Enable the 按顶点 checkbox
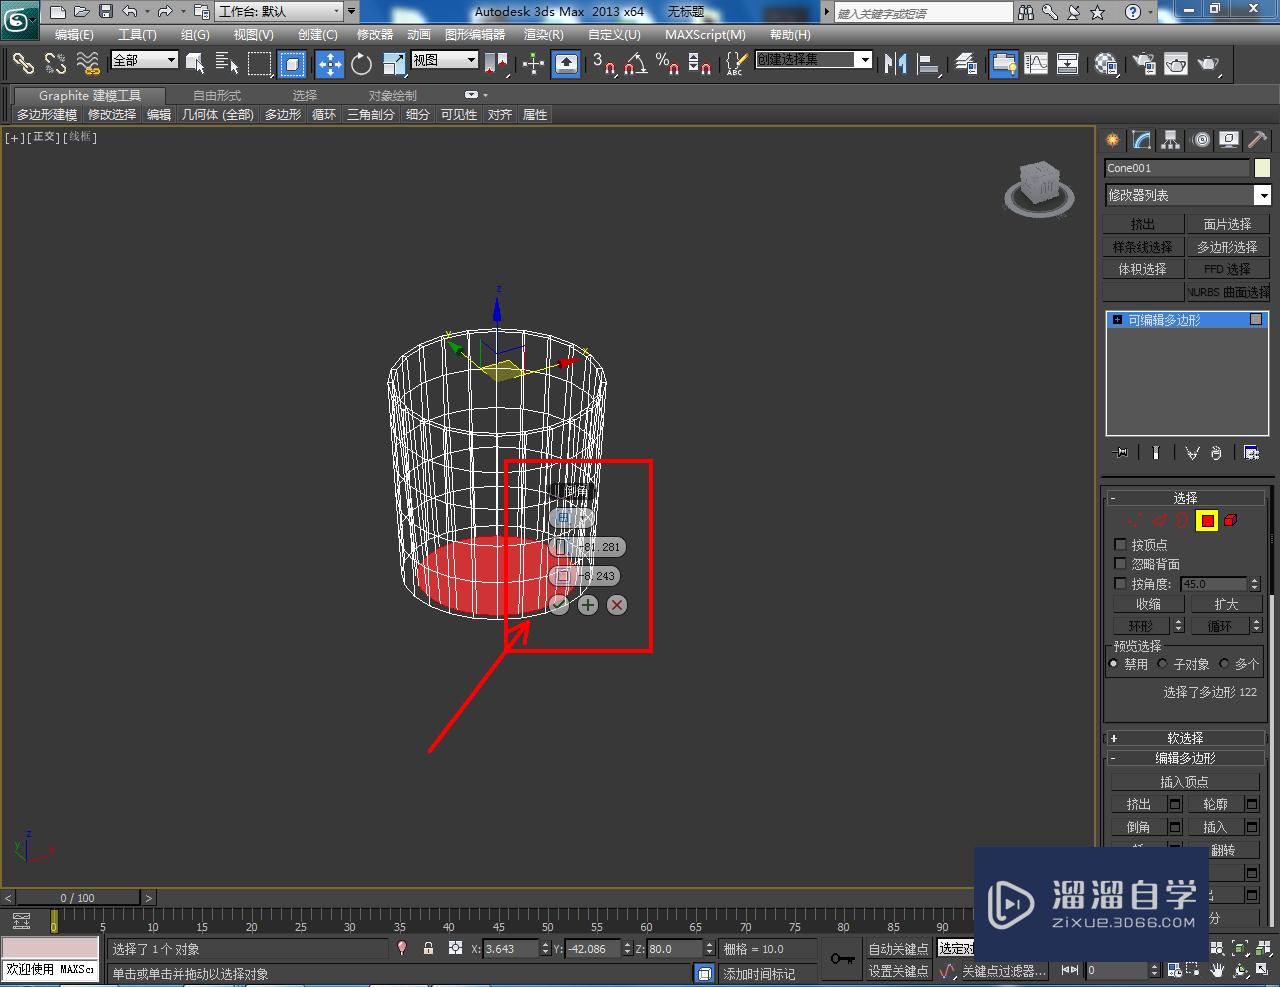The height and width of the screenshot is (987, 1280). tap(1120, 545)
